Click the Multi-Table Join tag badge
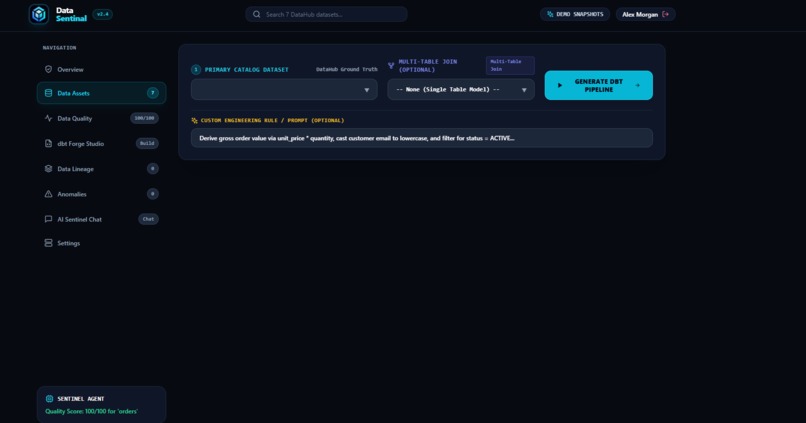Viewport: 806px width, 423px height. pyautogui.click(x=510, y=65)
